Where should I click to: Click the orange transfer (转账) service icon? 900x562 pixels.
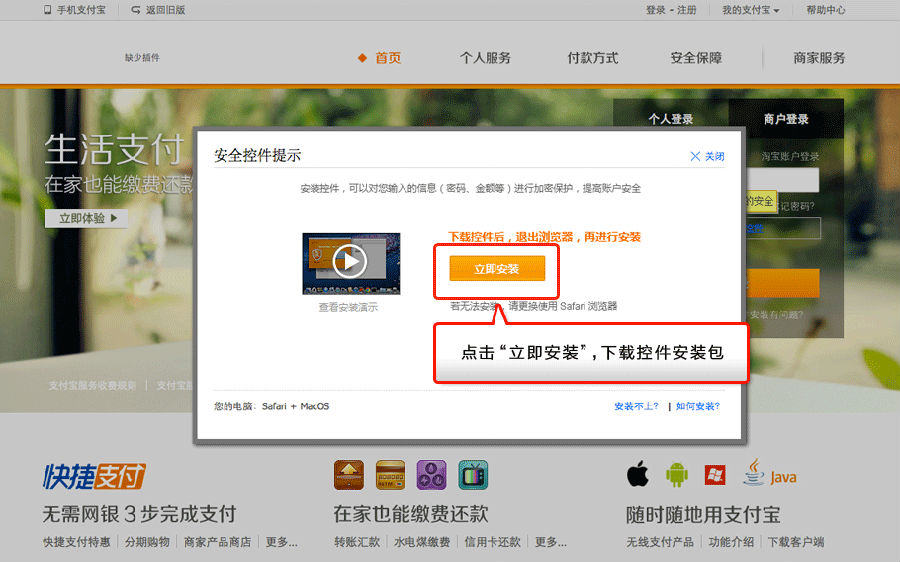[348, 474]
